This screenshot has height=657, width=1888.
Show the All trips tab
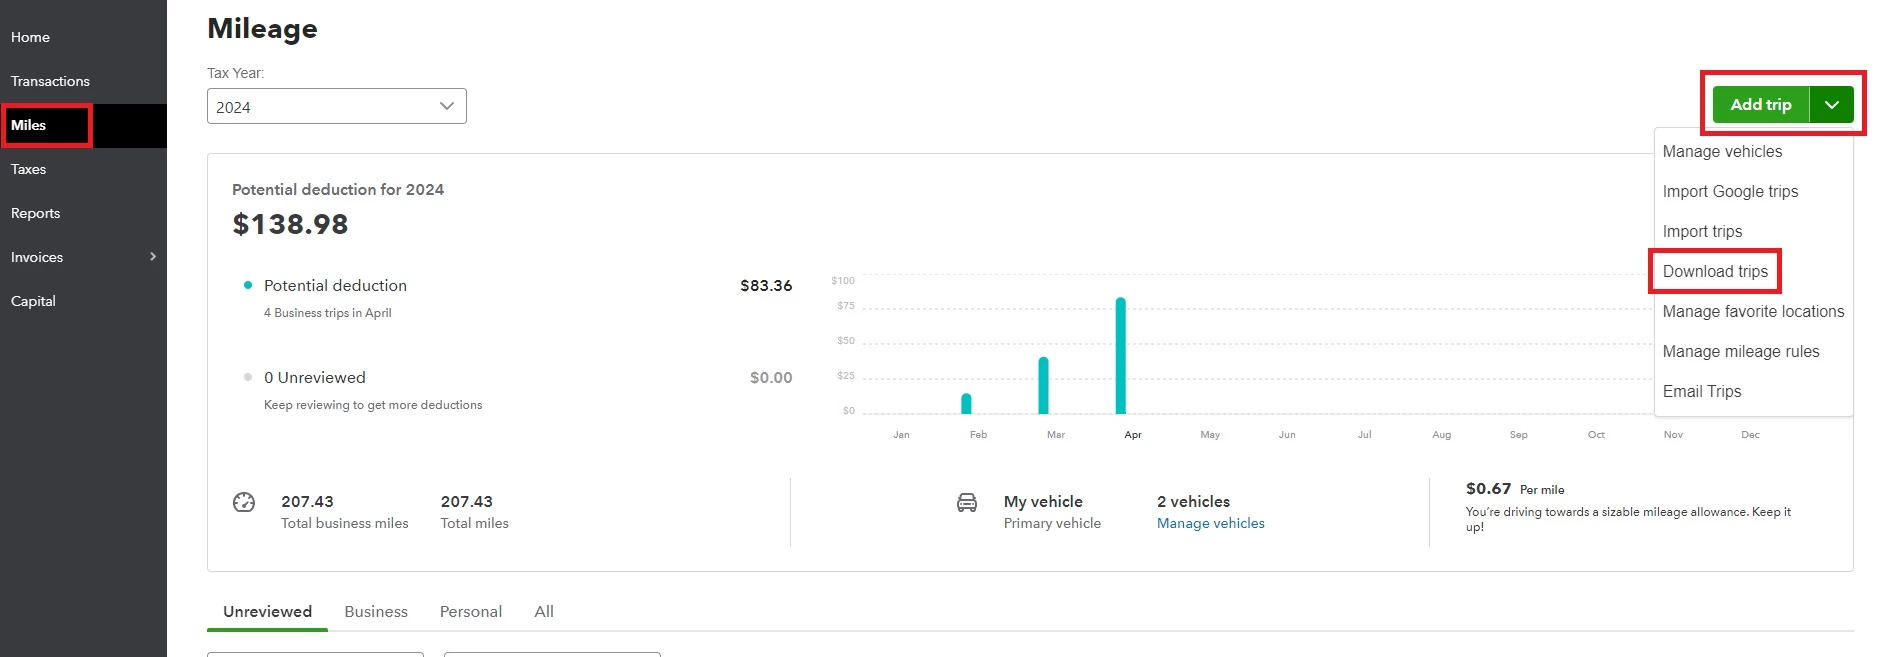[x=544, y=611]
